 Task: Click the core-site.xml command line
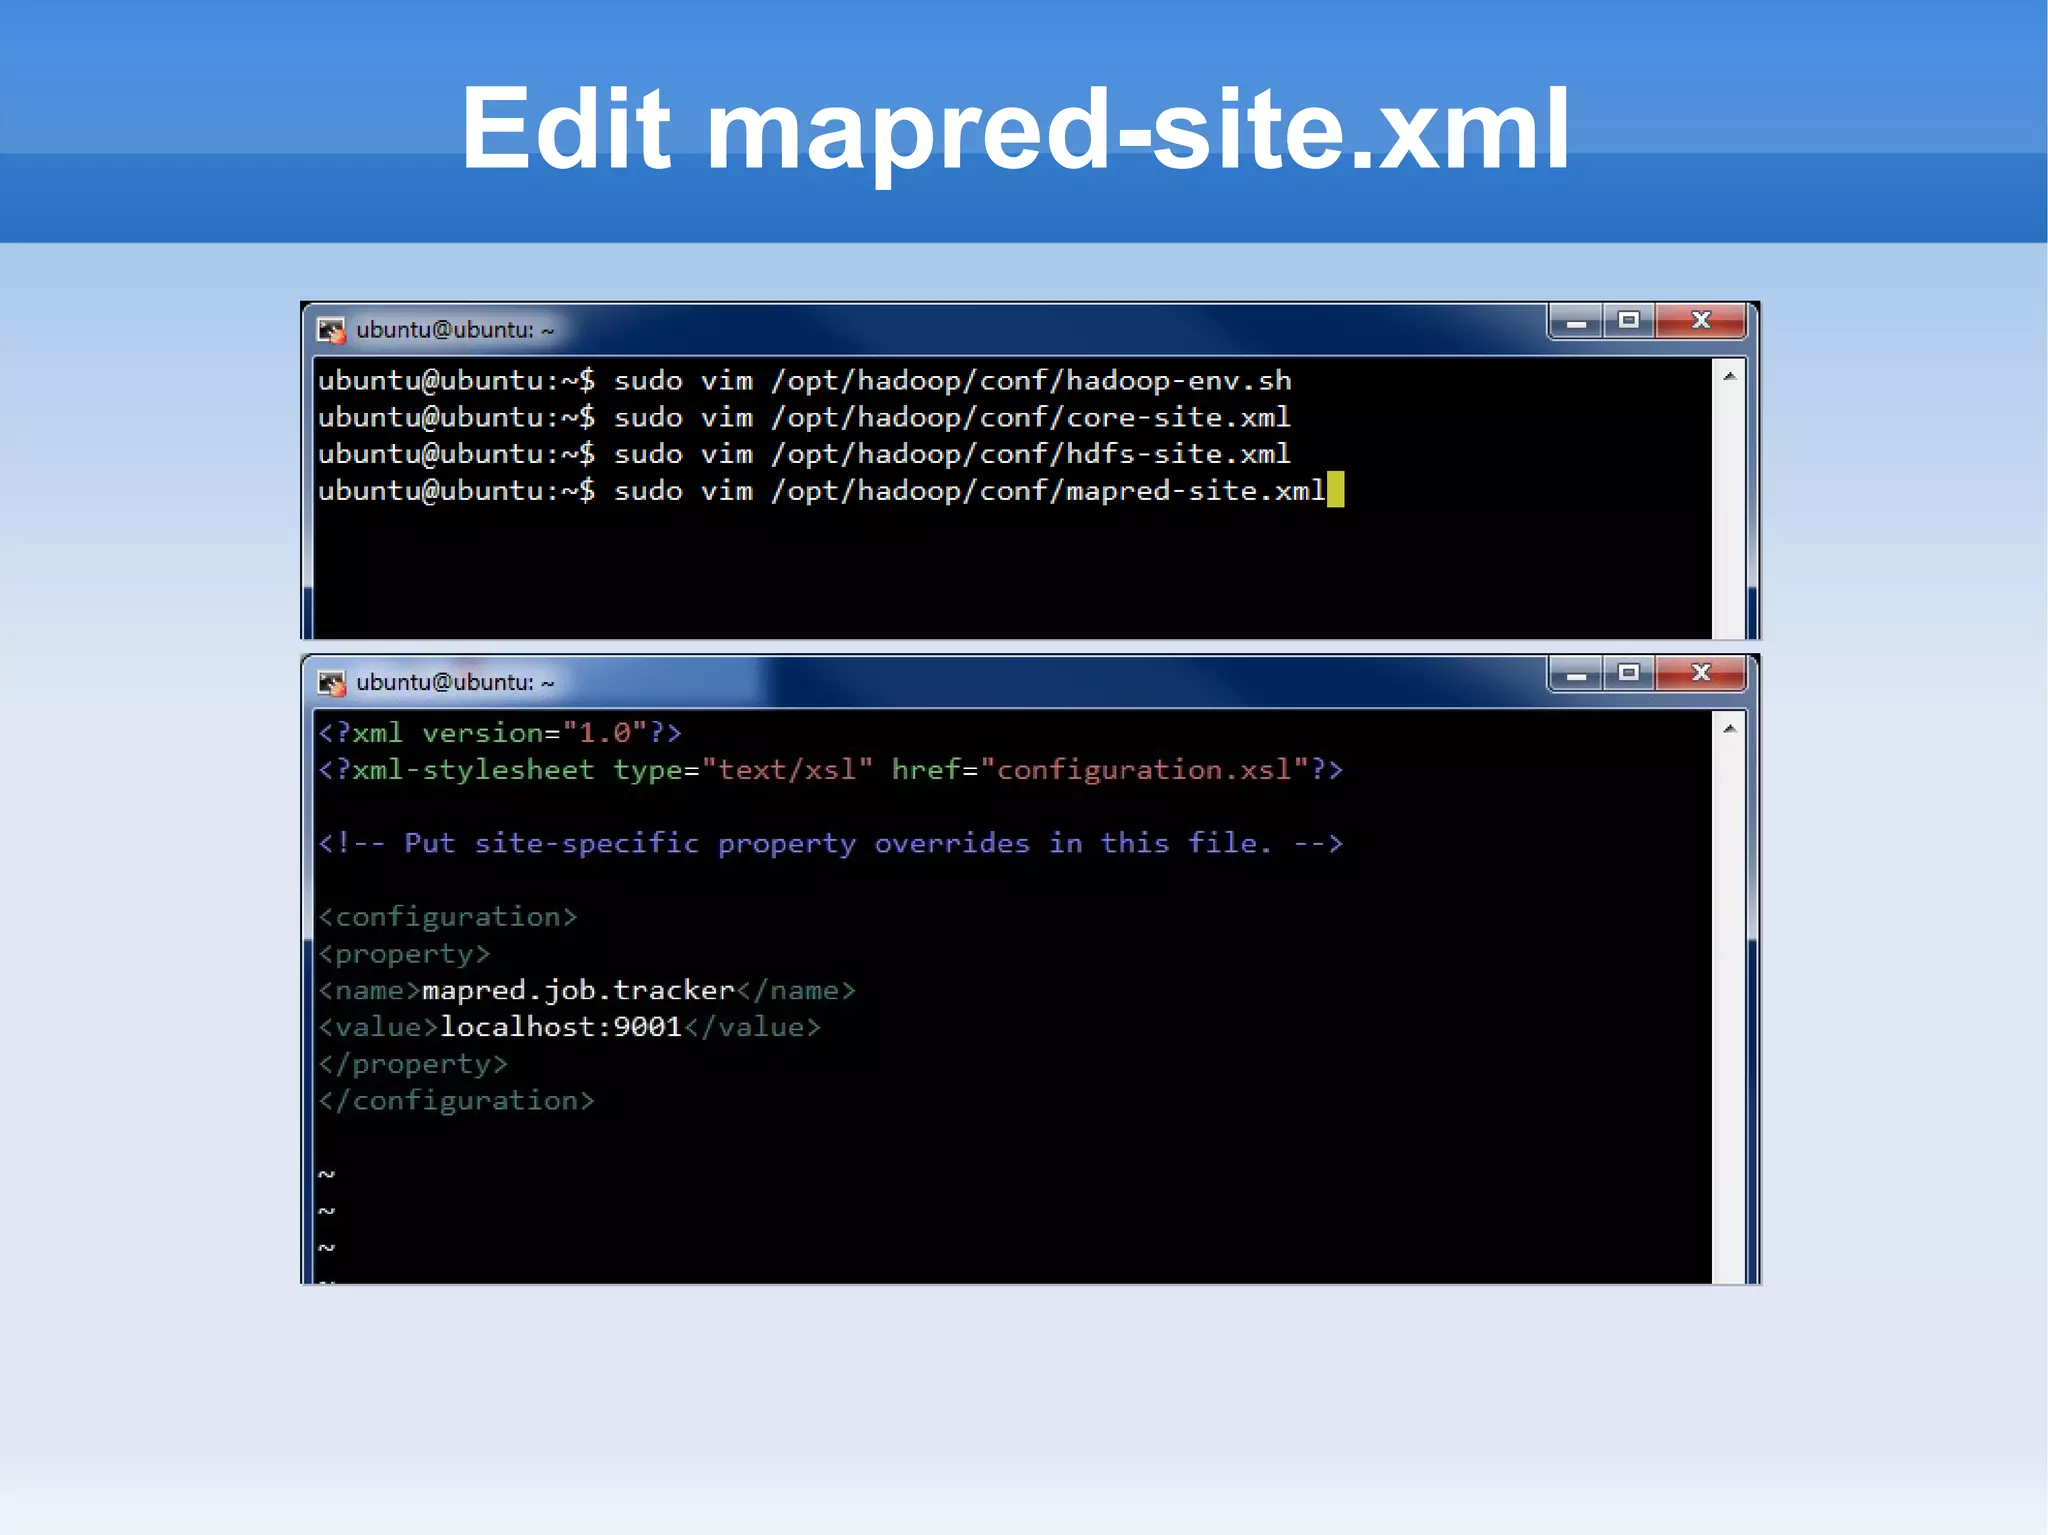[805, 417]
